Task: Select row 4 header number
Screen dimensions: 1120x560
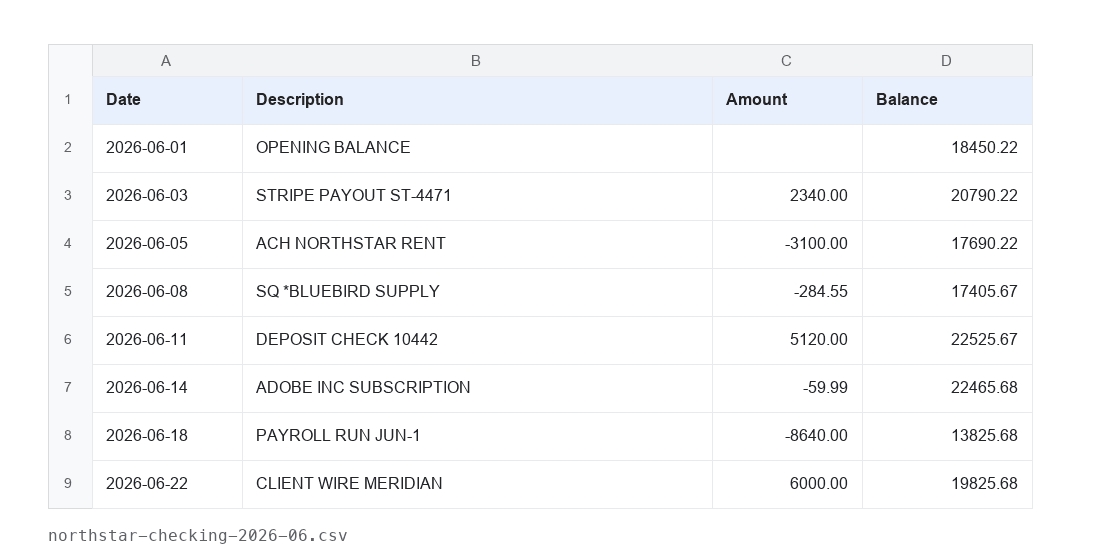Action: pyautogui.click(x=70, y=244)
